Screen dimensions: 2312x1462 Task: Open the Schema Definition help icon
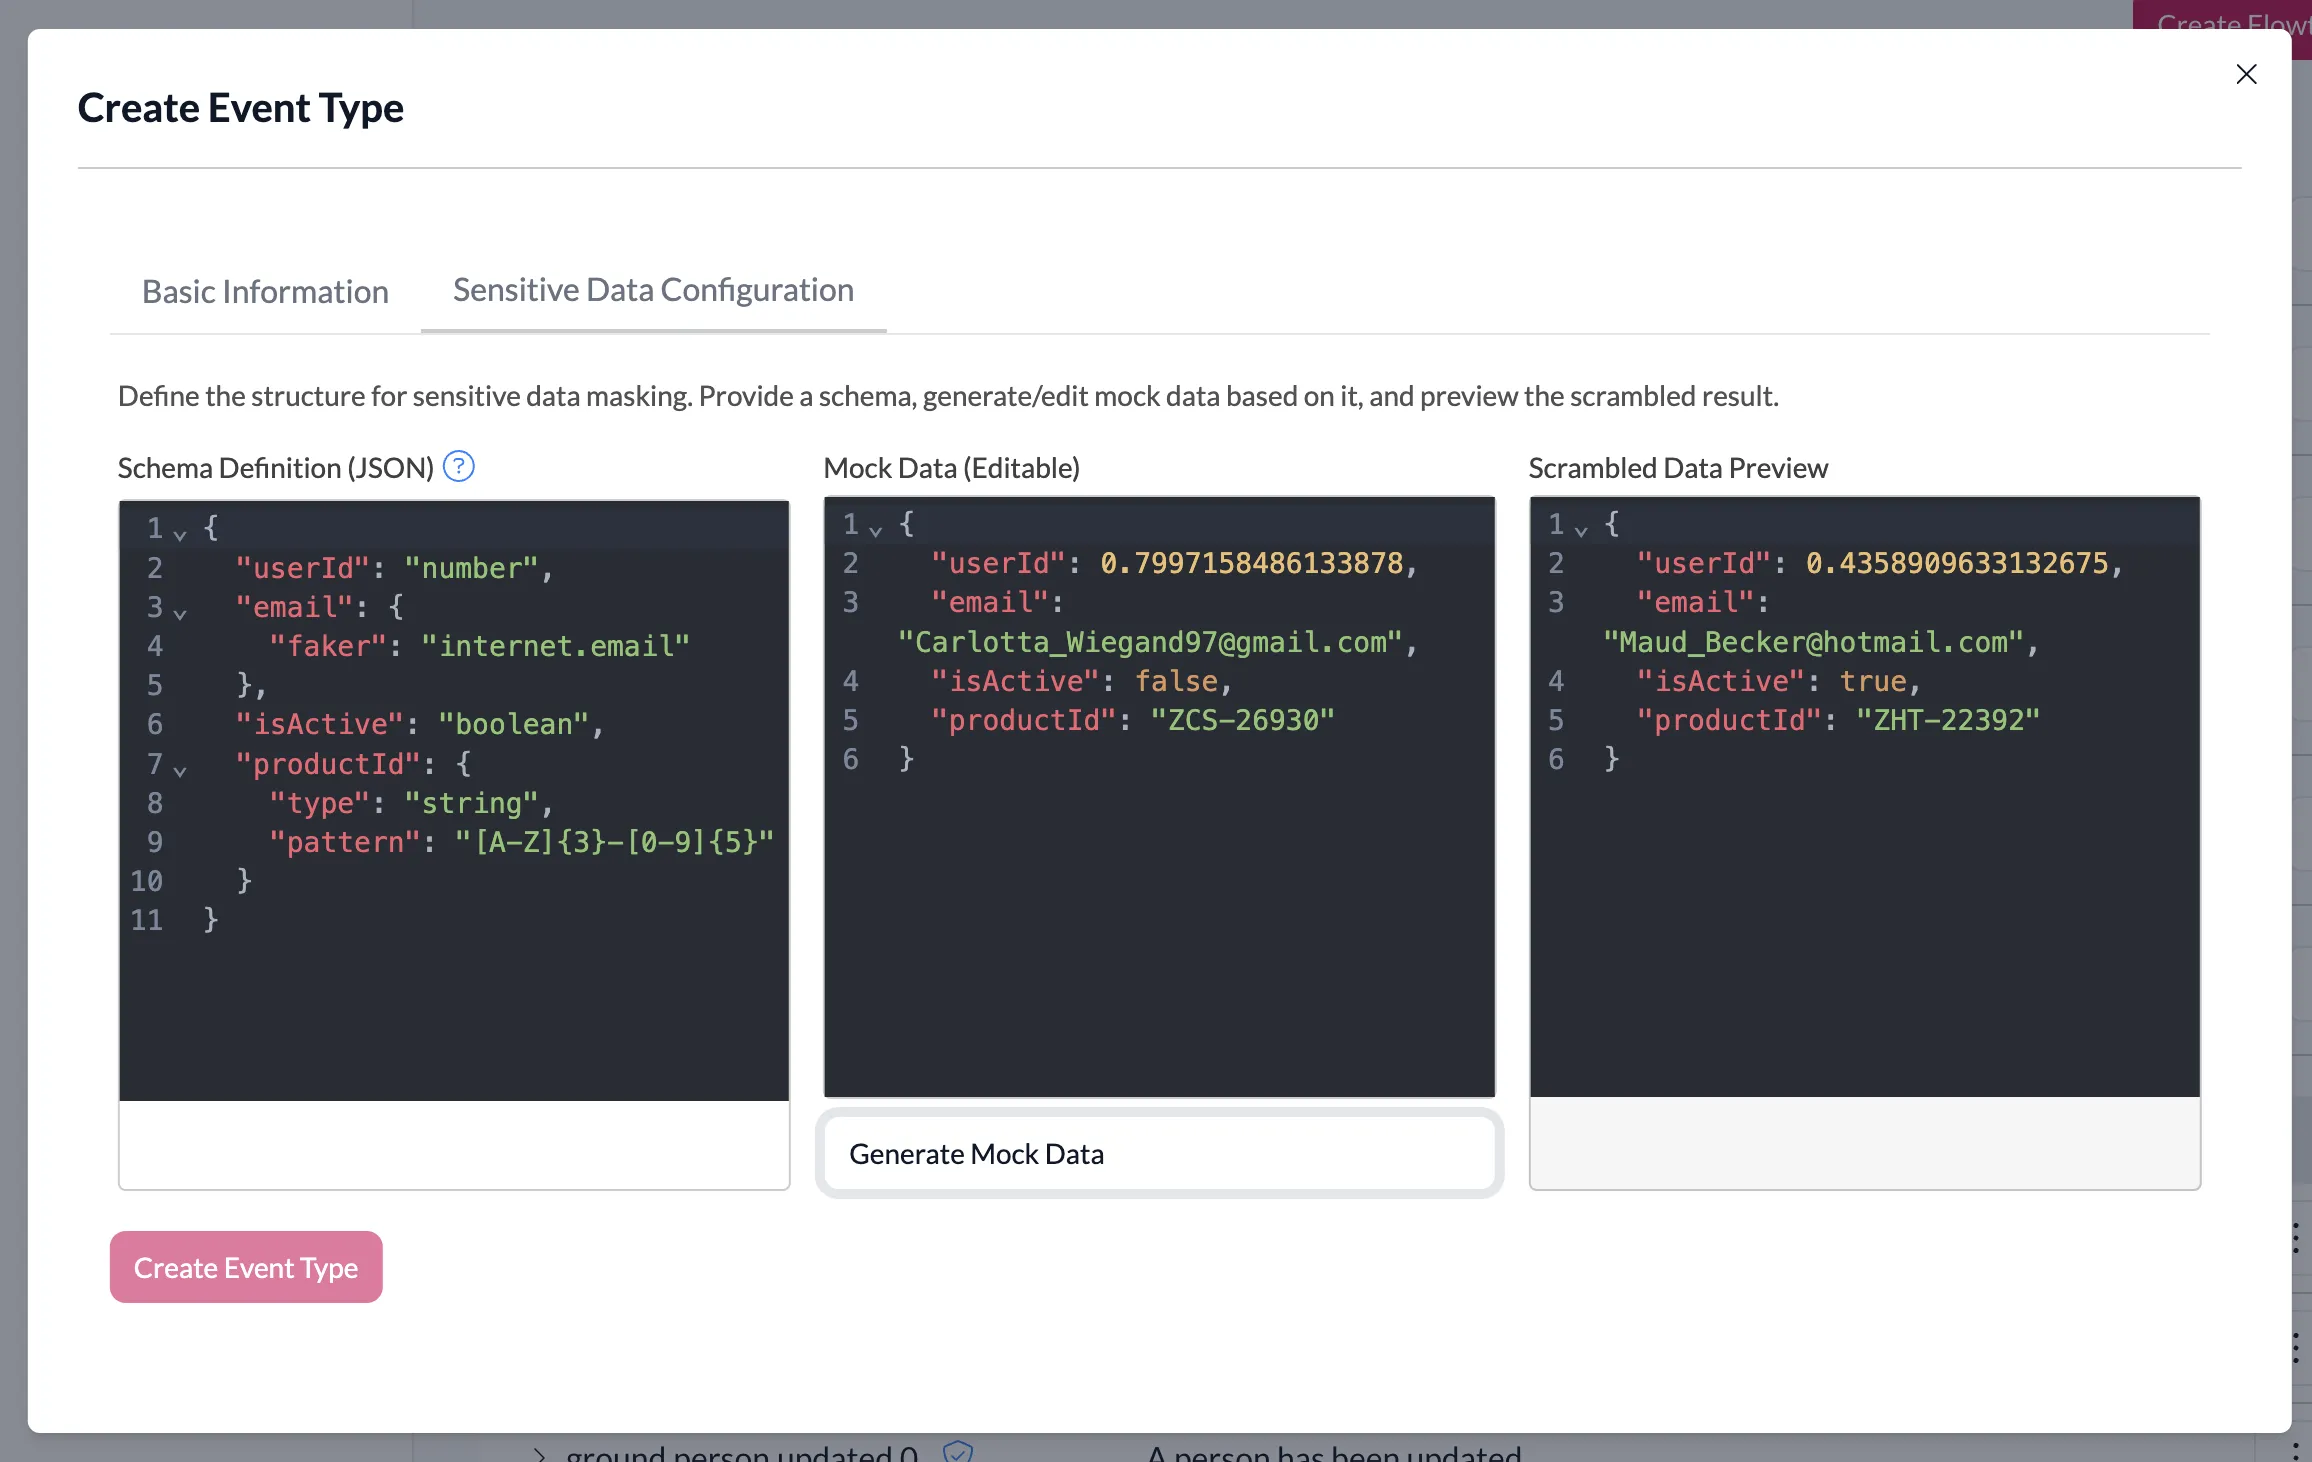(x=459, y=467)
